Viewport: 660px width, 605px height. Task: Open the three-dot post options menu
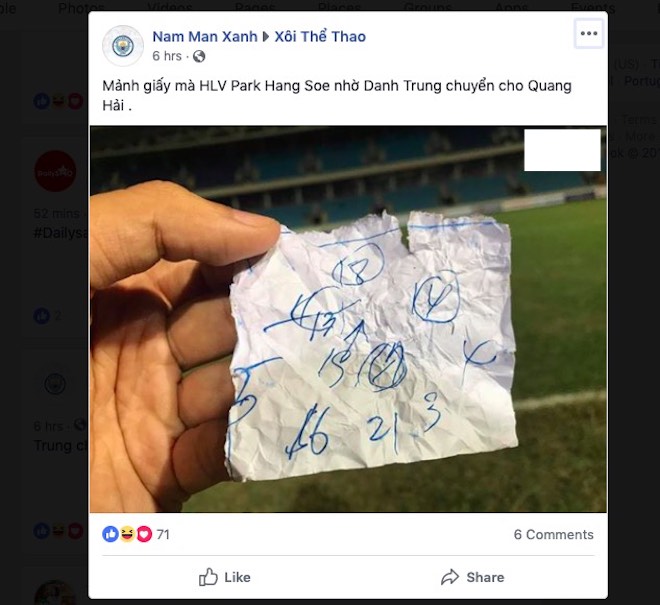click(588, 33)
